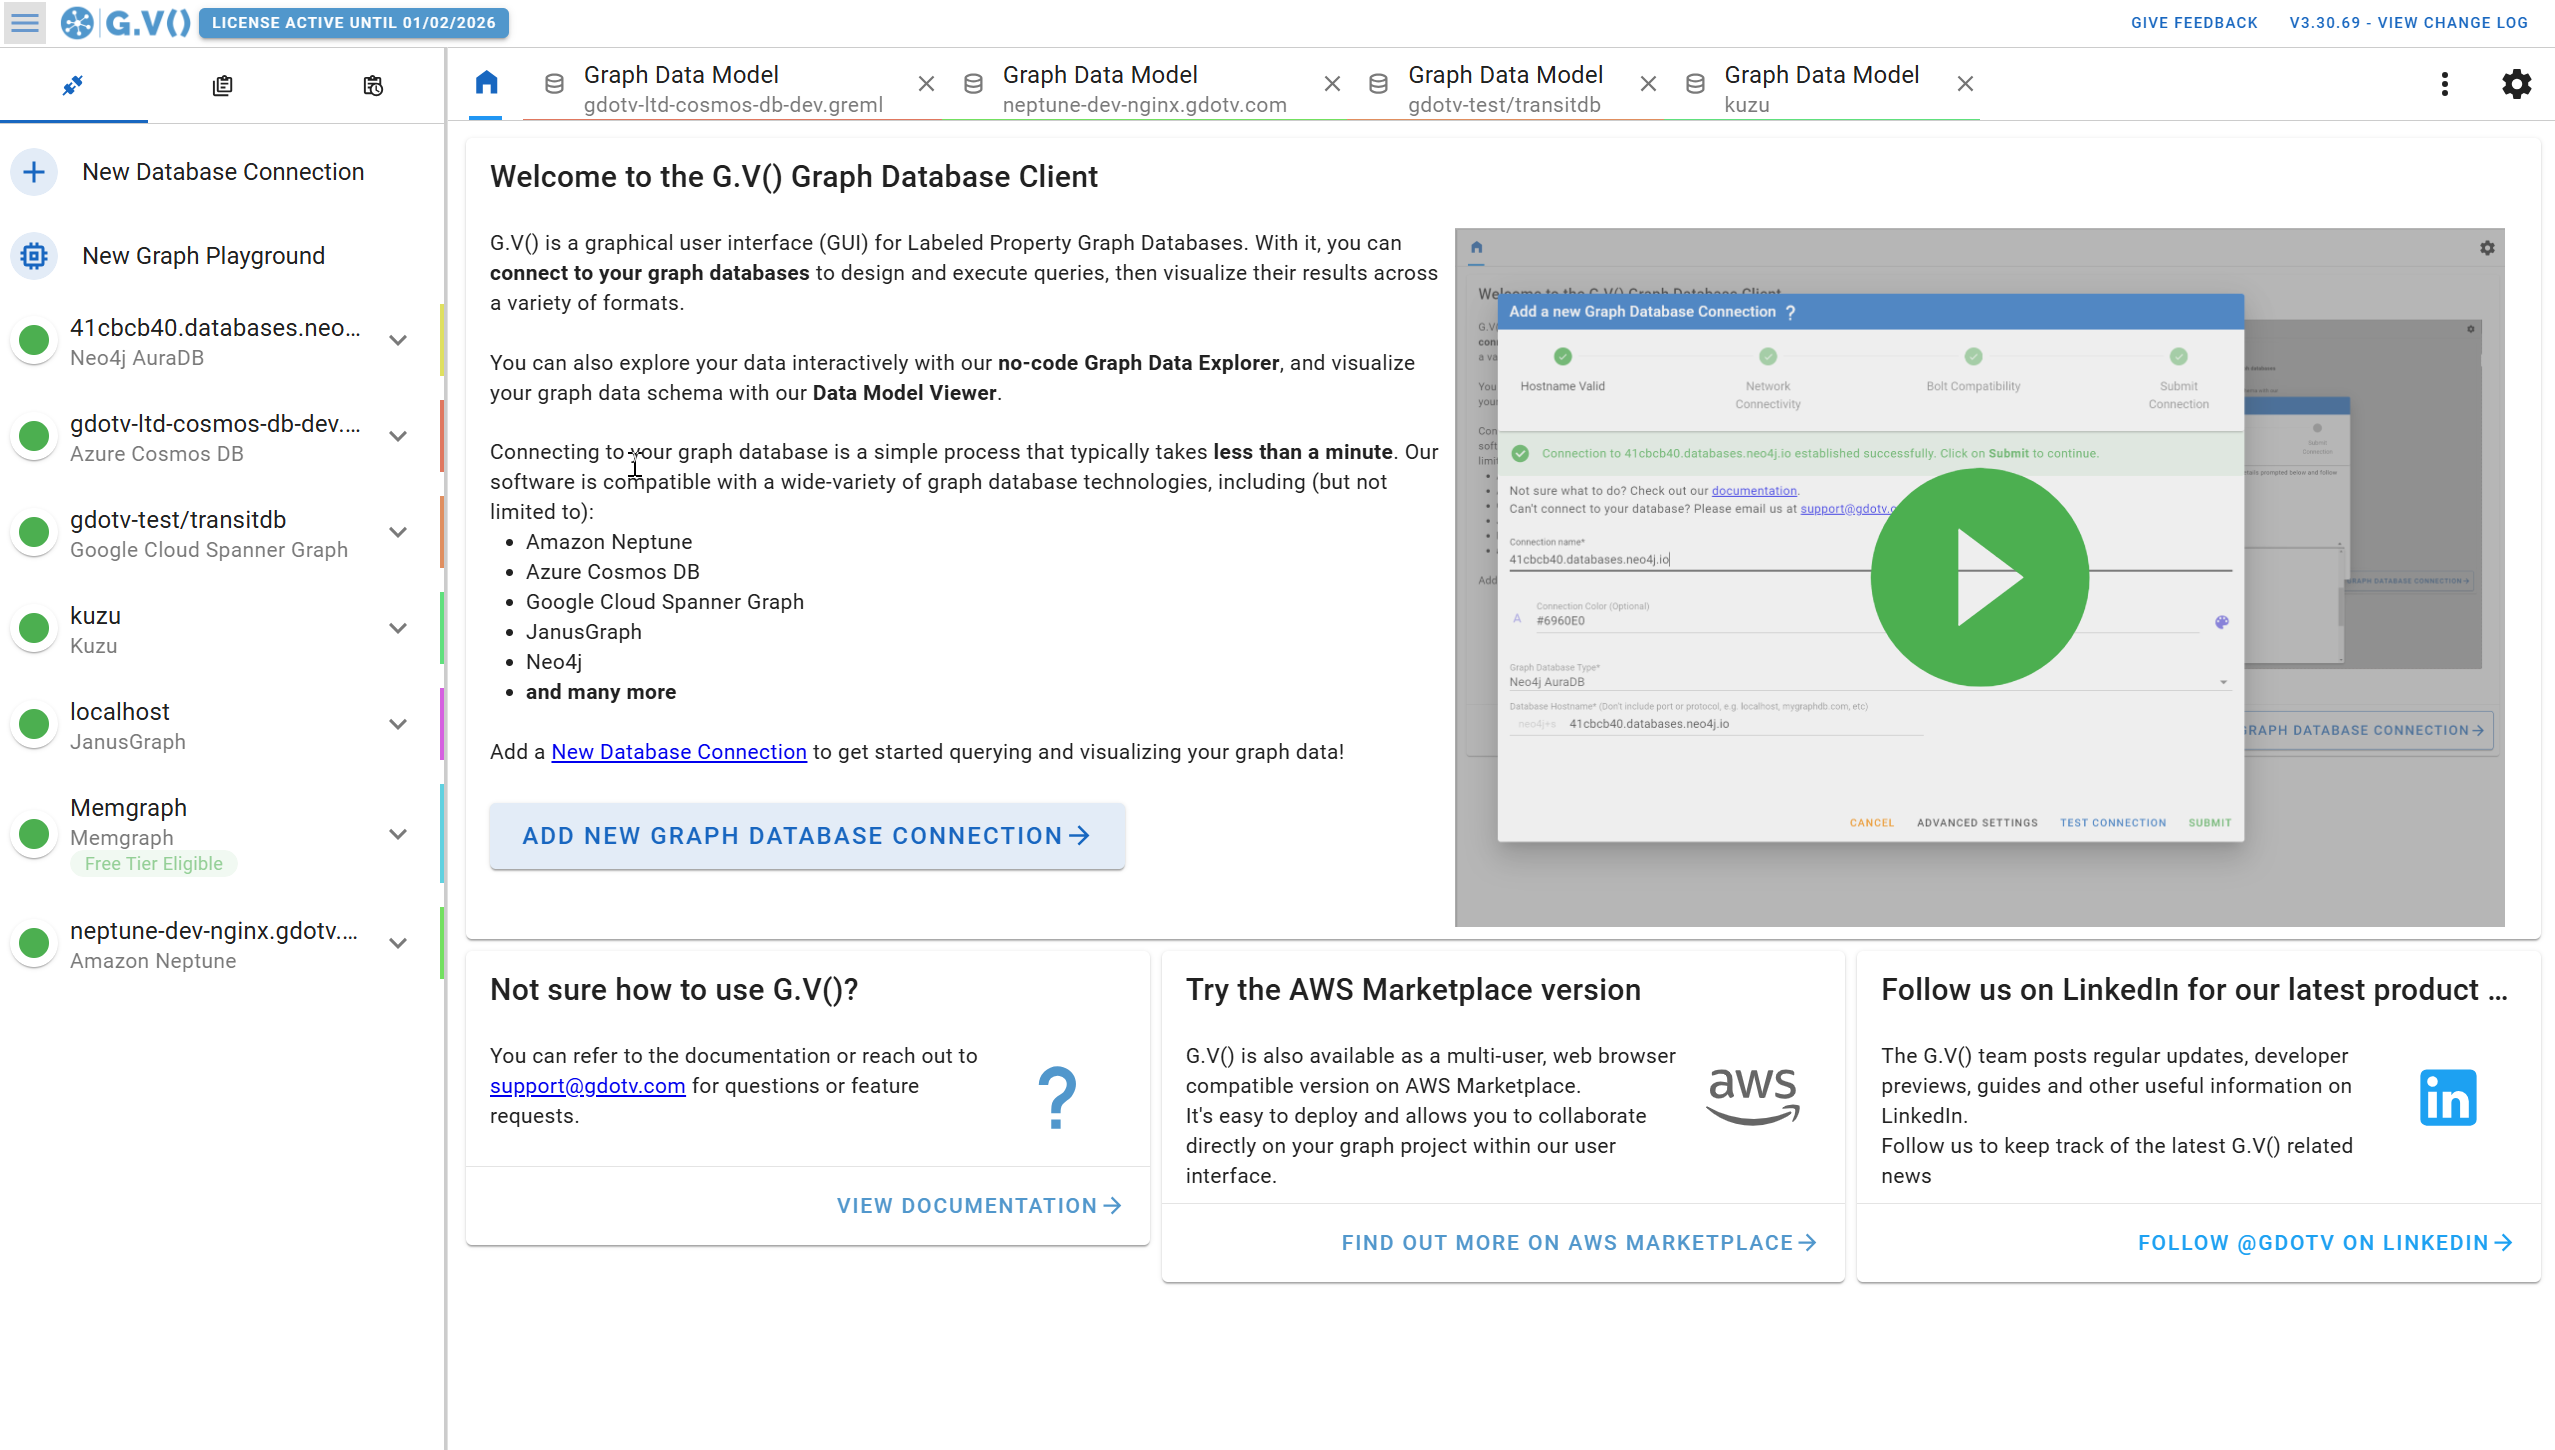Select the Memgraph connection name
The width and height of the screenshot is (2555, 1450).
pyautogui.click(x=128, y=808)
